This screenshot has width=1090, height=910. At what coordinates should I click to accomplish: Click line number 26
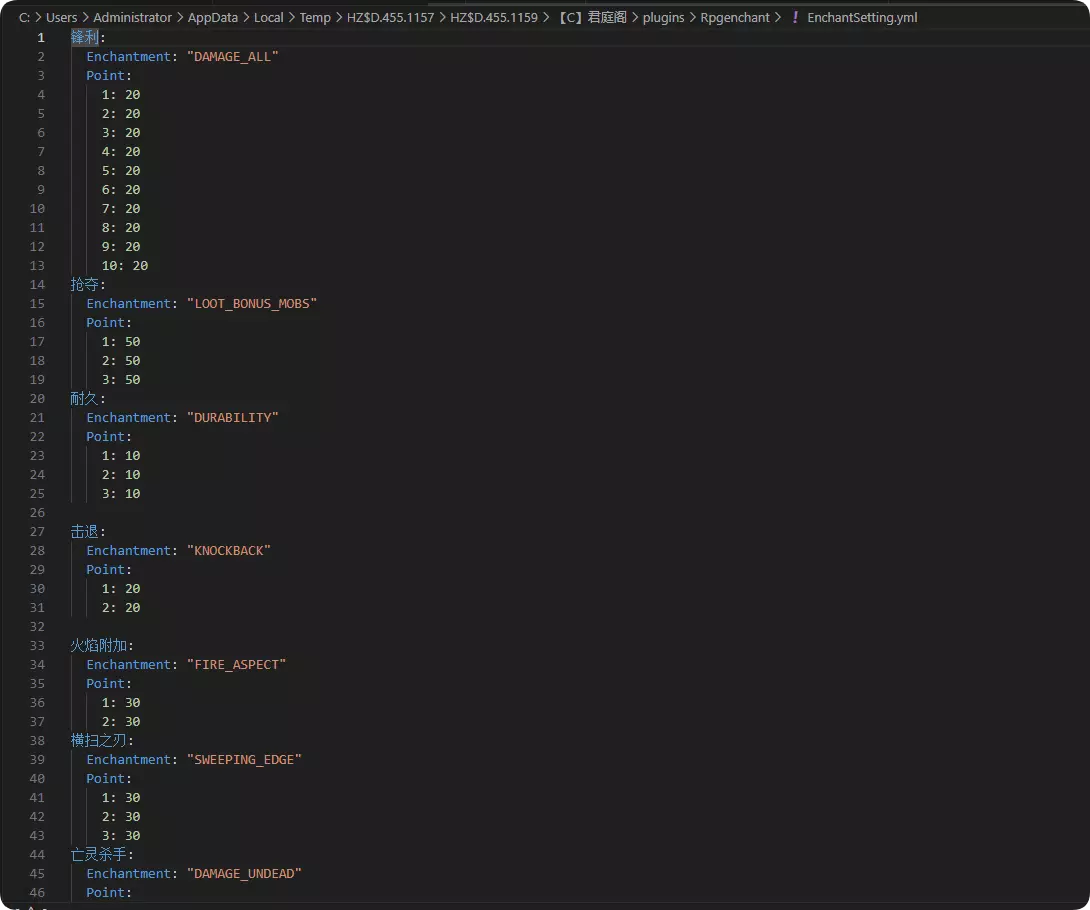coord(38,512)
